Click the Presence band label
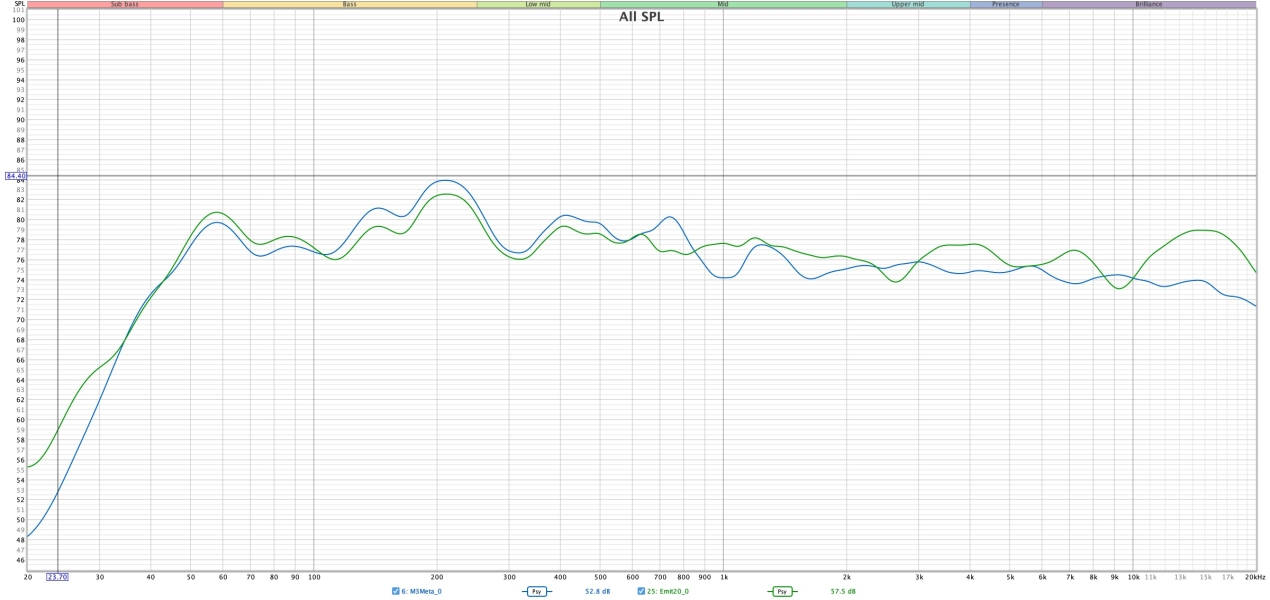 (x=1006, y=4)
